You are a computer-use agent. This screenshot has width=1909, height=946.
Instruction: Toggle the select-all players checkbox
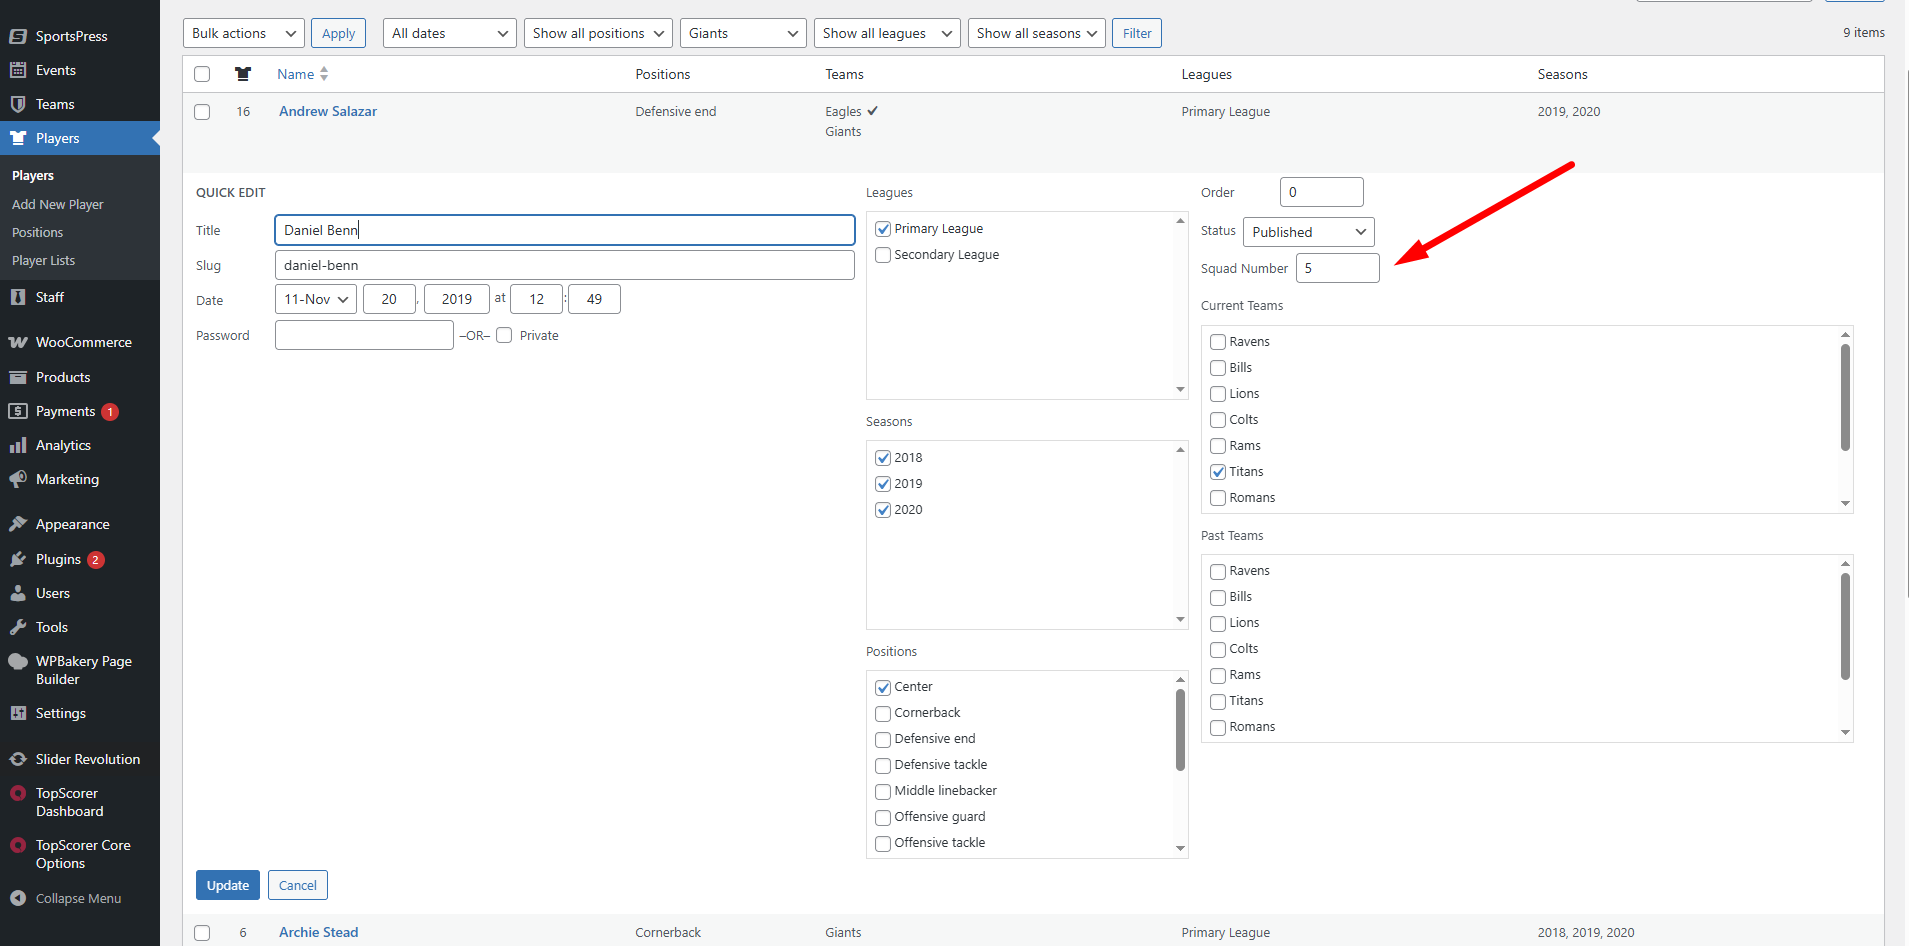[x=202, y=74]
